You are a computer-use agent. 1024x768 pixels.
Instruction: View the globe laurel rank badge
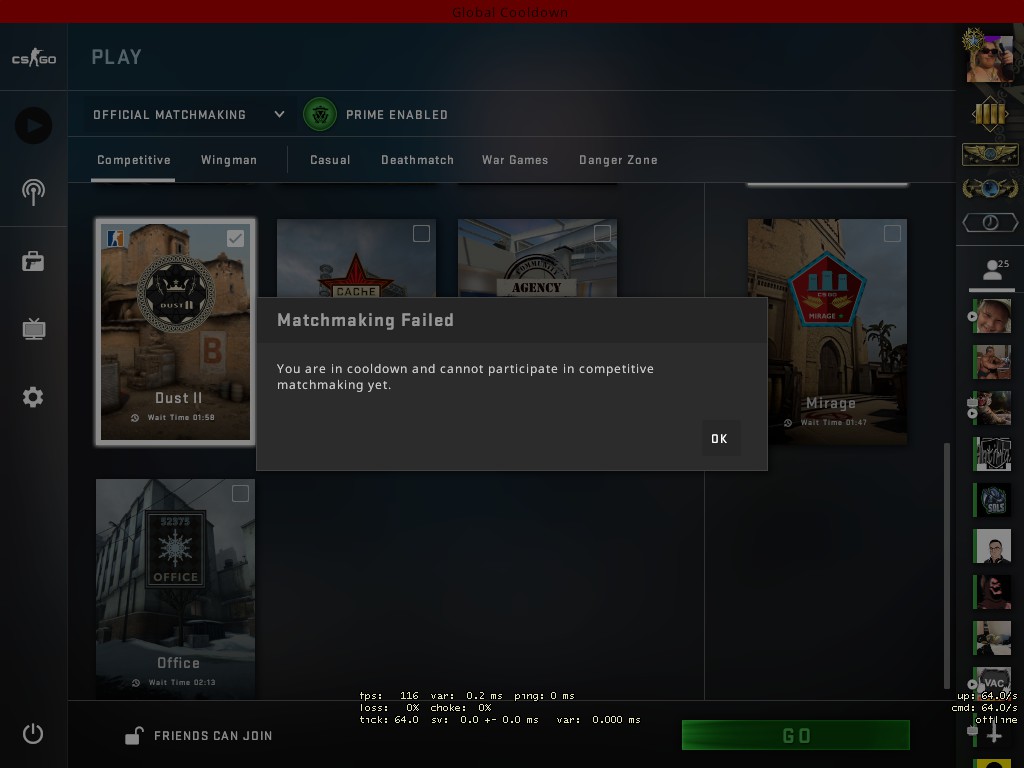click(x=990, y=188)
